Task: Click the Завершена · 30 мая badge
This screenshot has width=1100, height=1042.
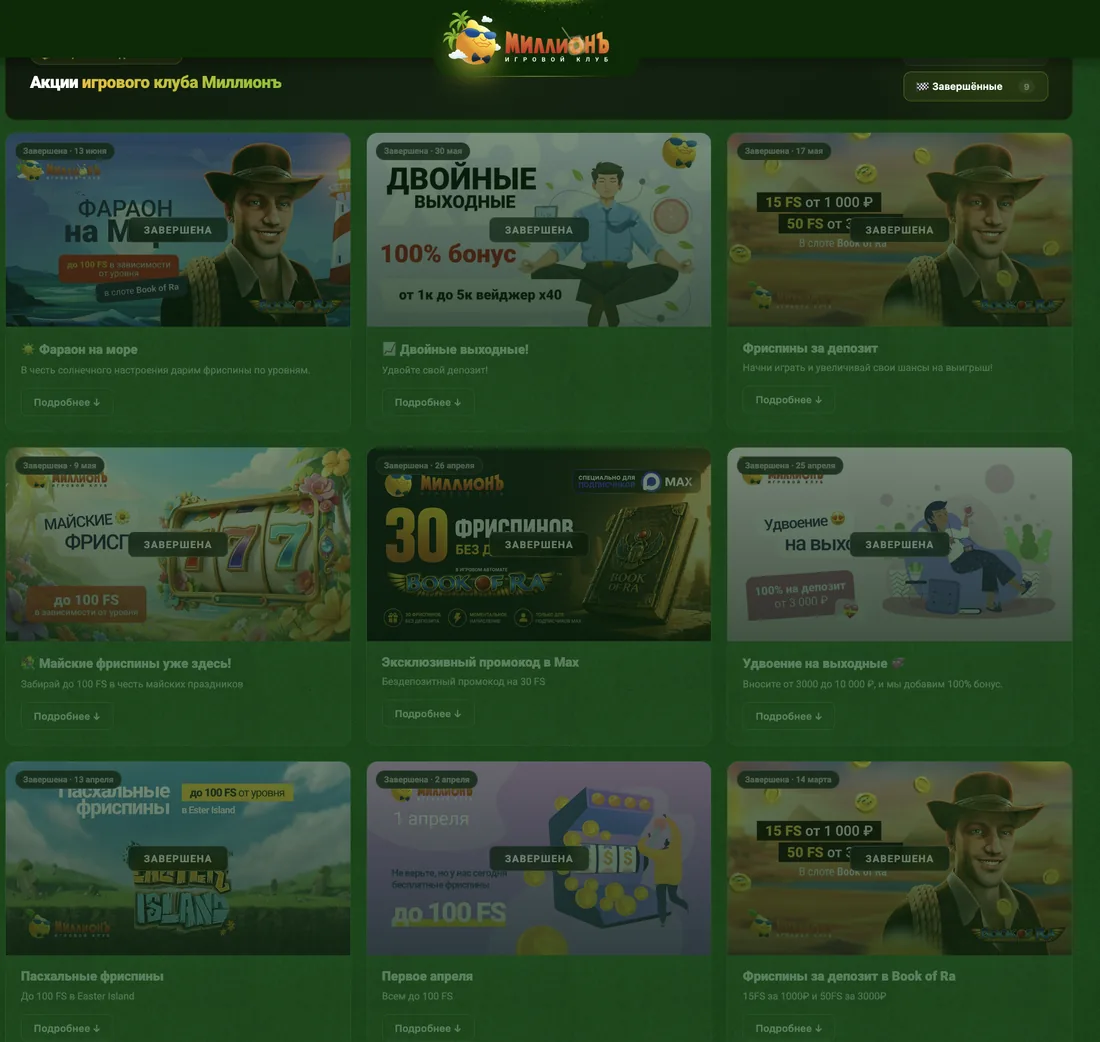Action: [422, 151]
